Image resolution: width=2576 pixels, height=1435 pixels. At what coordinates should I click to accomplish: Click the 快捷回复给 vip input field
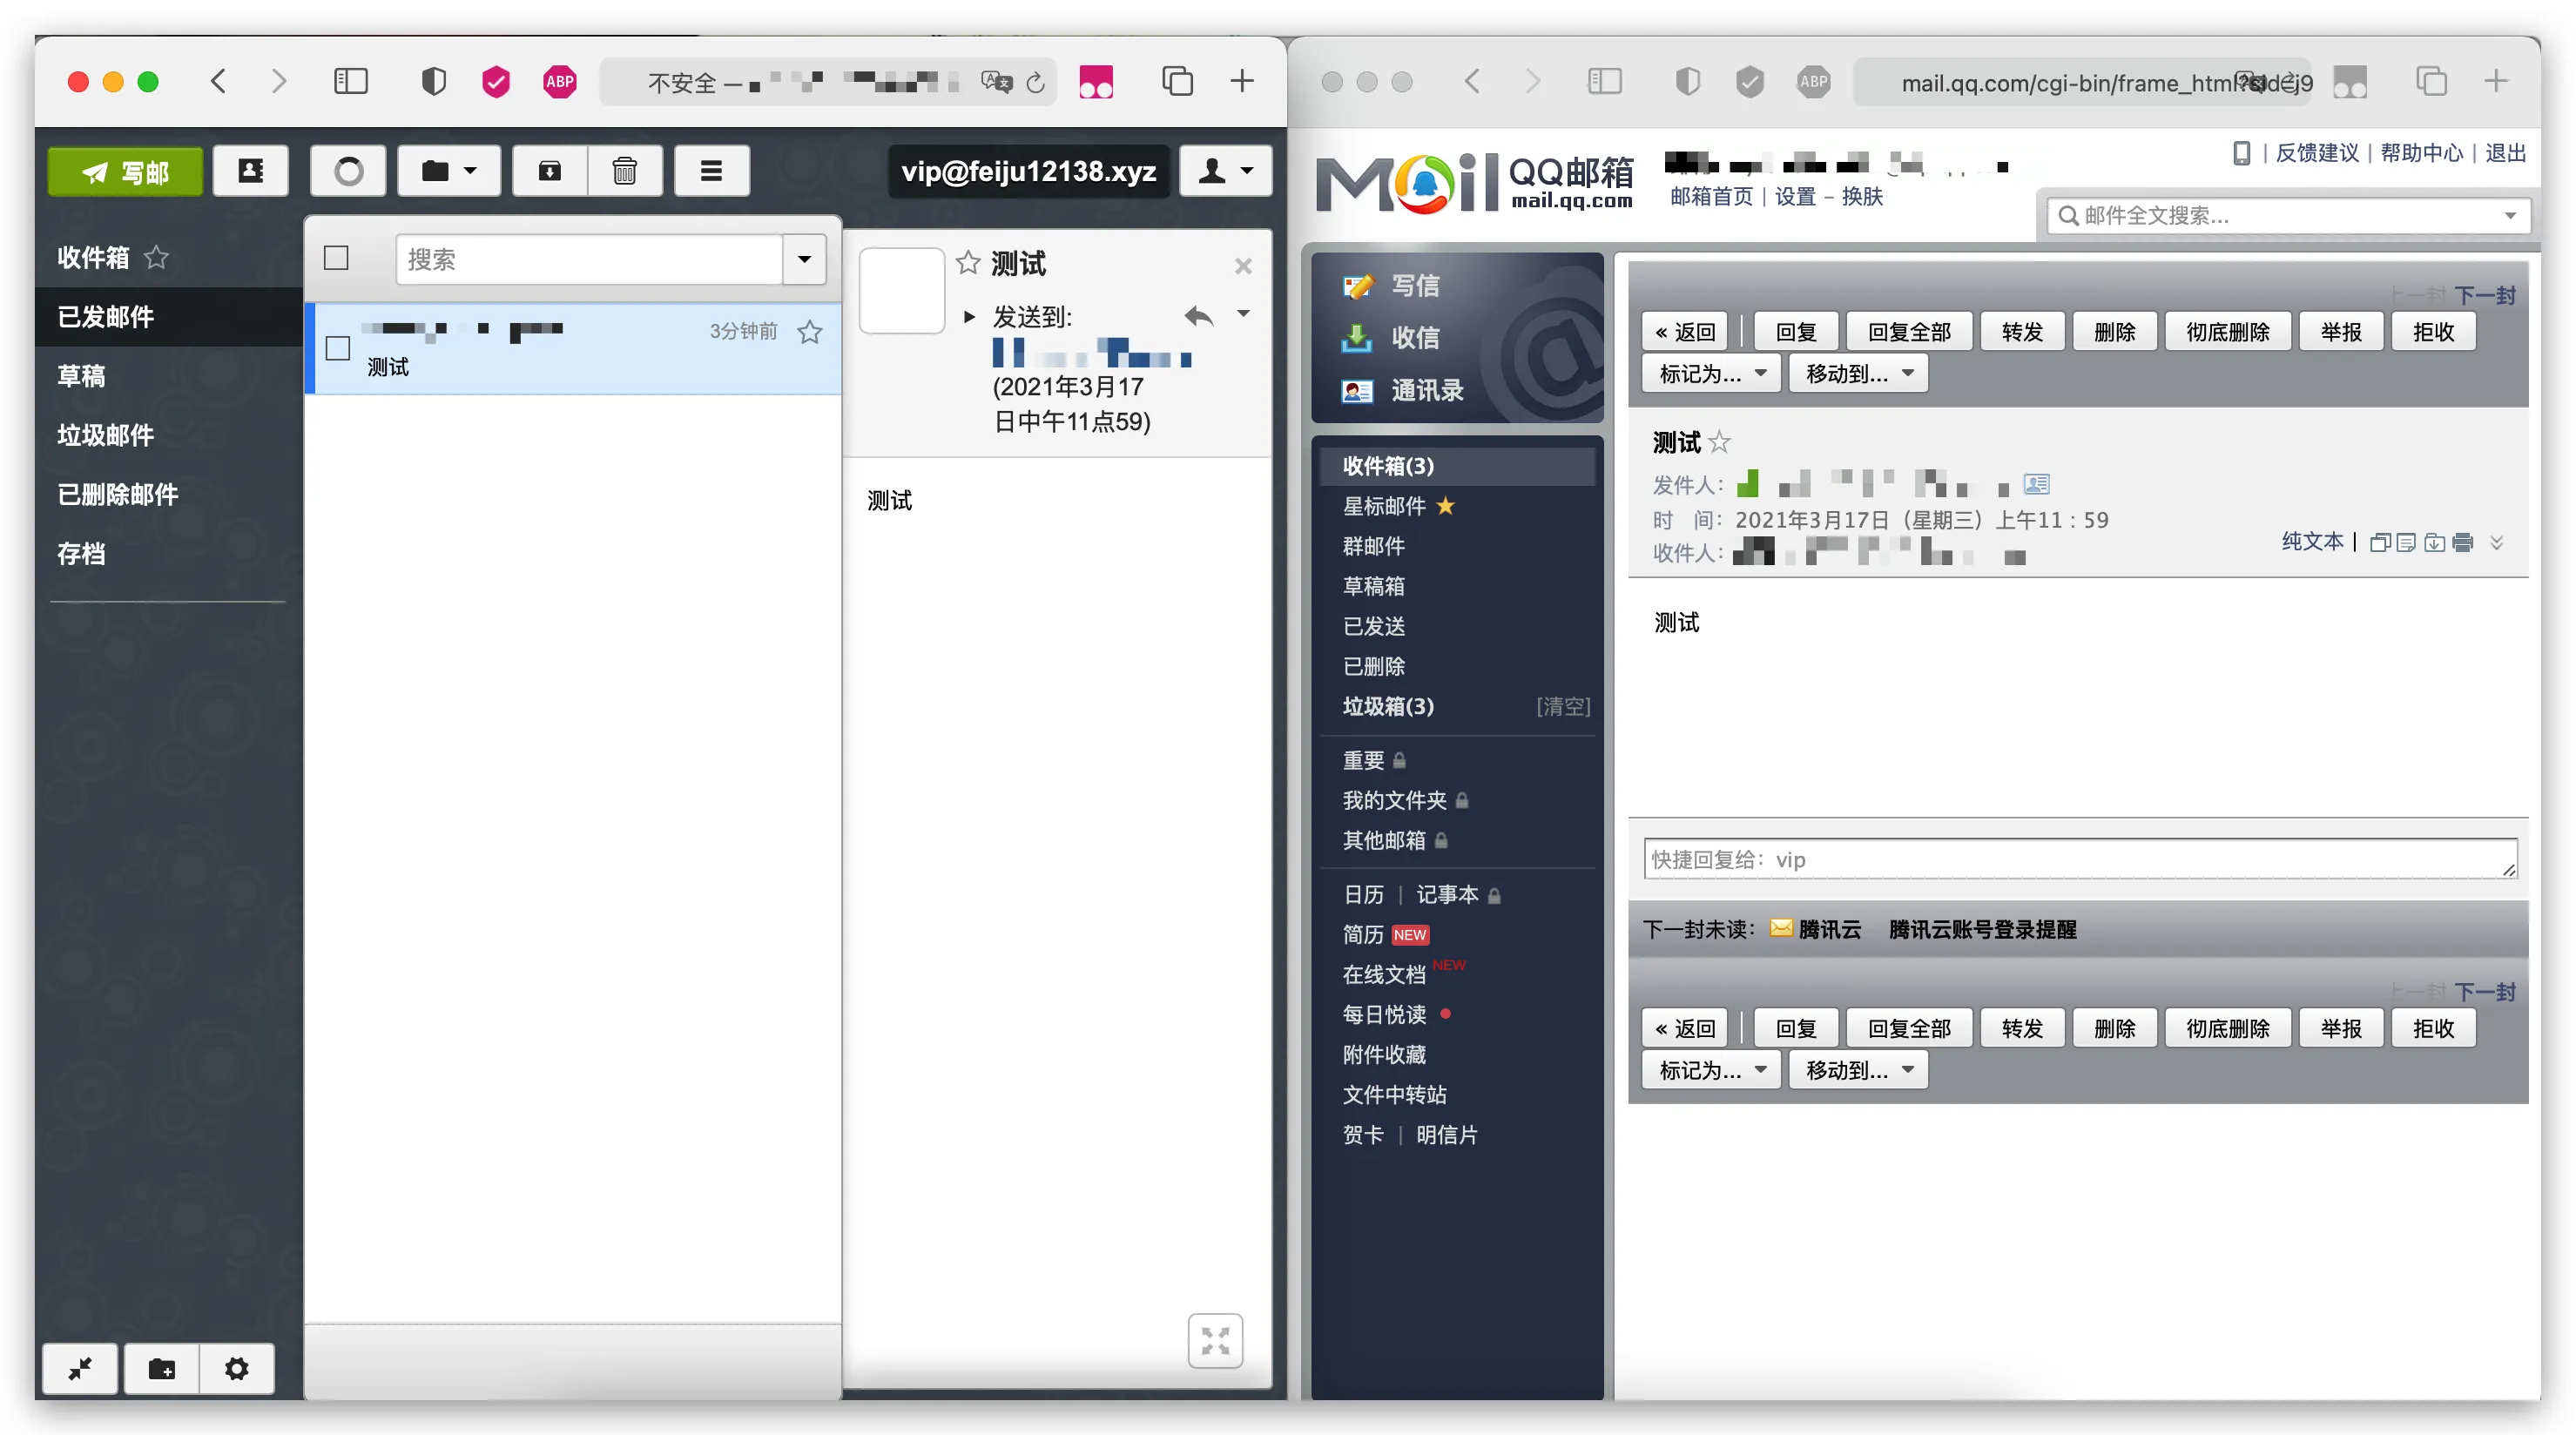[x=2080, y=860]
